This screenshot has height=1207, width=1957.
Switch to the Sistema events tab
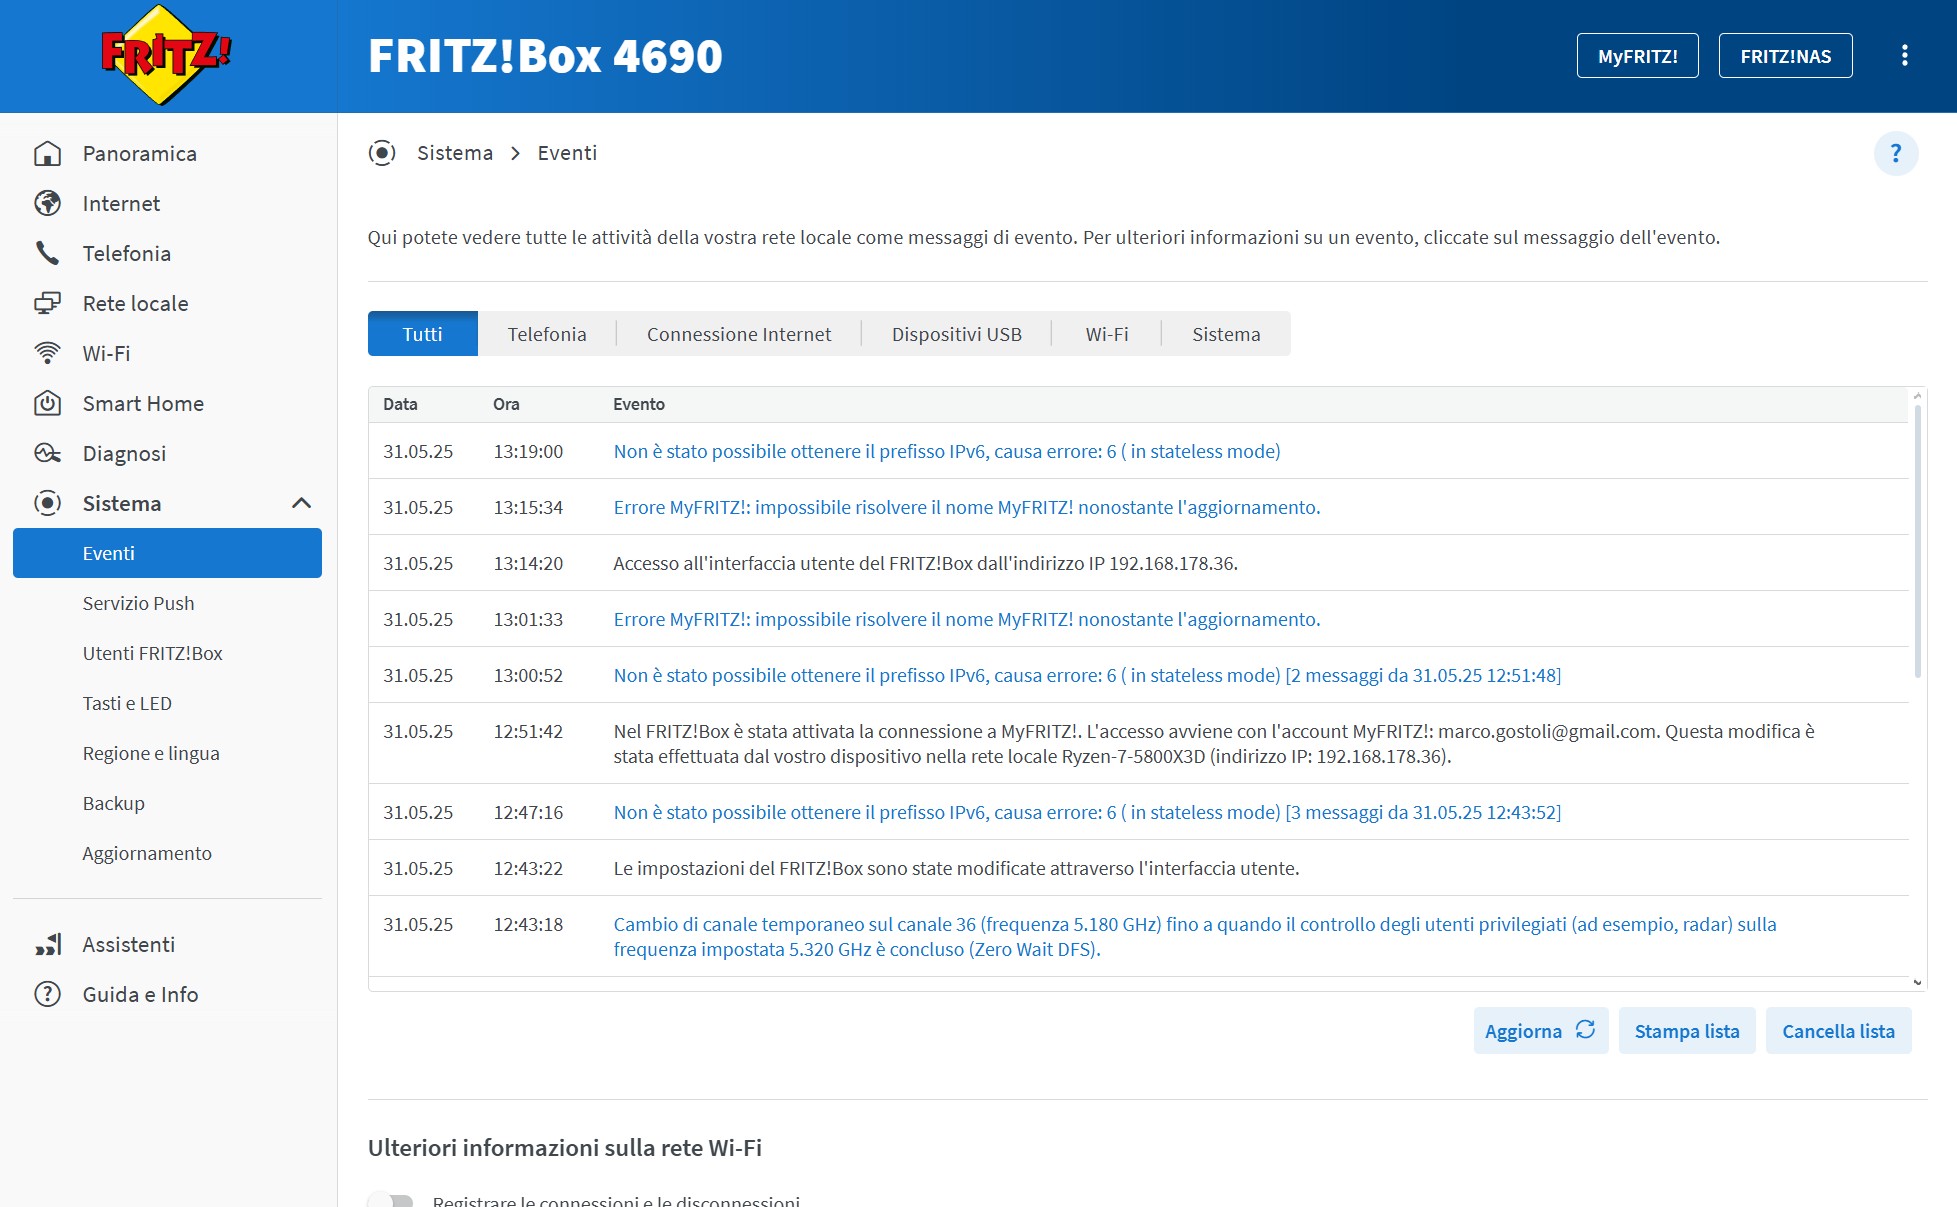[1226, 334]
